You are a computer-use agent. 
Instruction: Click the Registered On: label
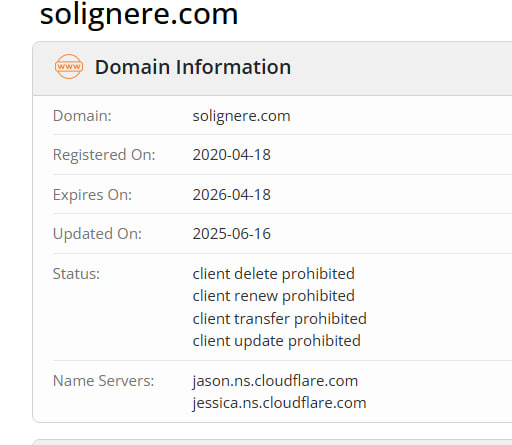pyautogui.click(x=104, y=155)
